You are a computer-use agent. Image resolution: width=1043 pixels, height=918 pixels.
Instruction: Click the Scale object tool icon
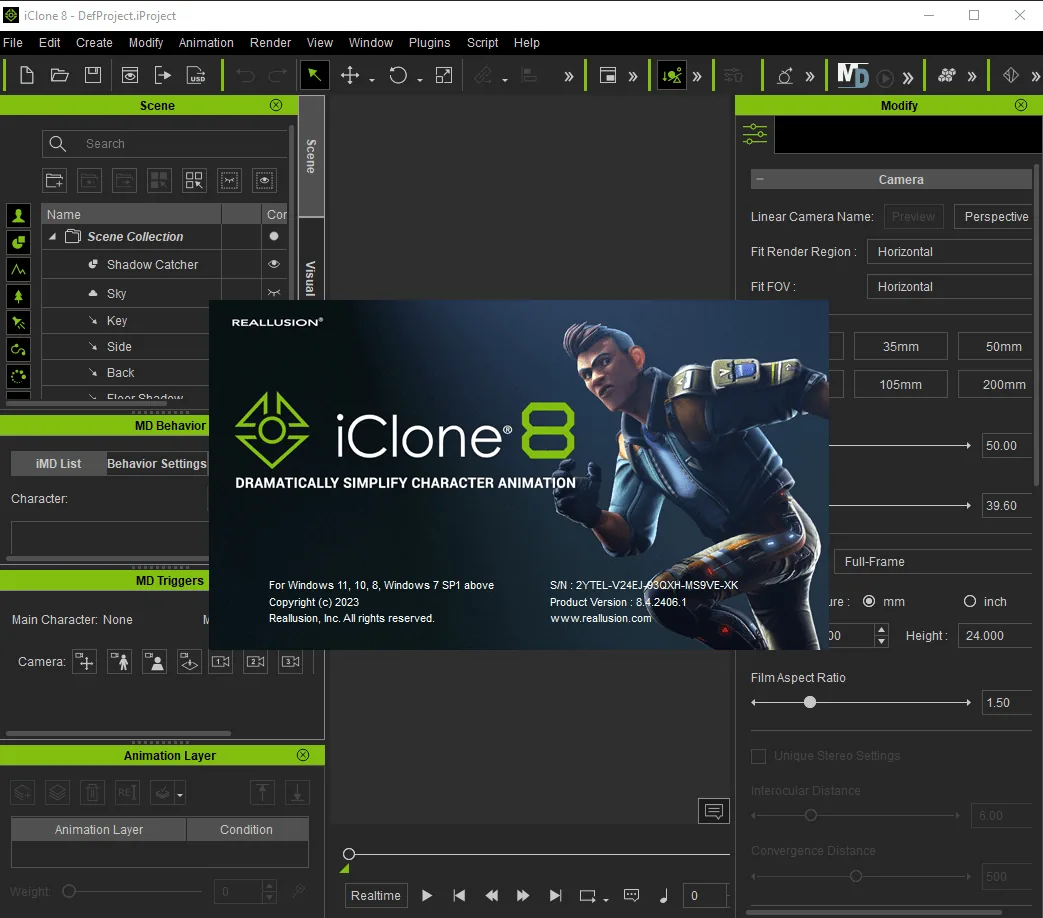coord(444,75)
